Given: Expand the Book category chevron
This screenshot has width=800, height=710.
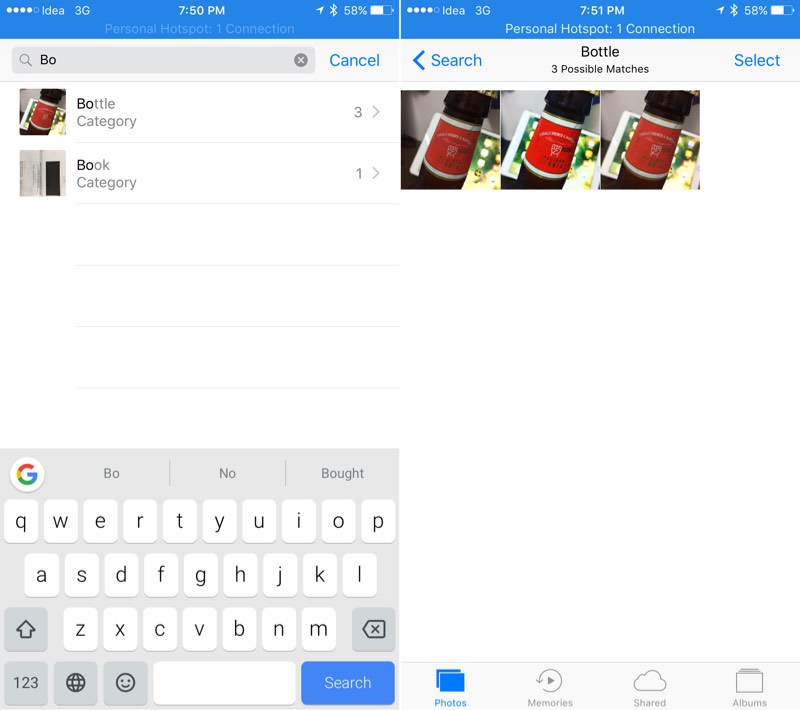Looking at the screenshot, I should (376, 173).
